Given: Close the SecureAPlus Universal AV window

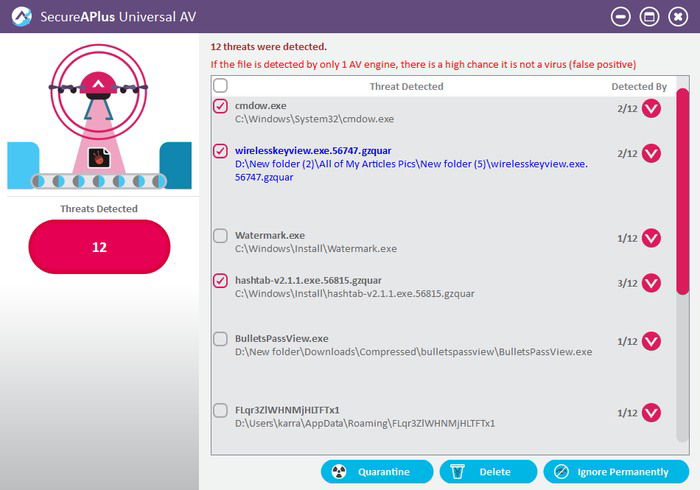Looking at the screenshot, I should point(678,17).
